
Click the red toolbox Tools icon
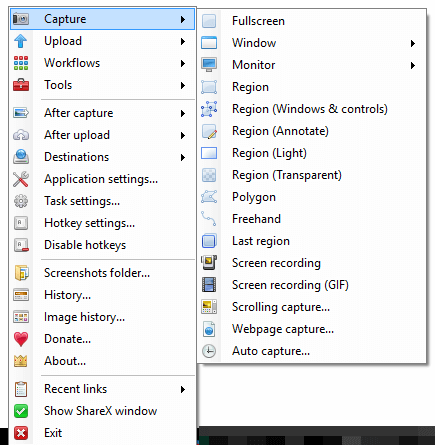21,85
